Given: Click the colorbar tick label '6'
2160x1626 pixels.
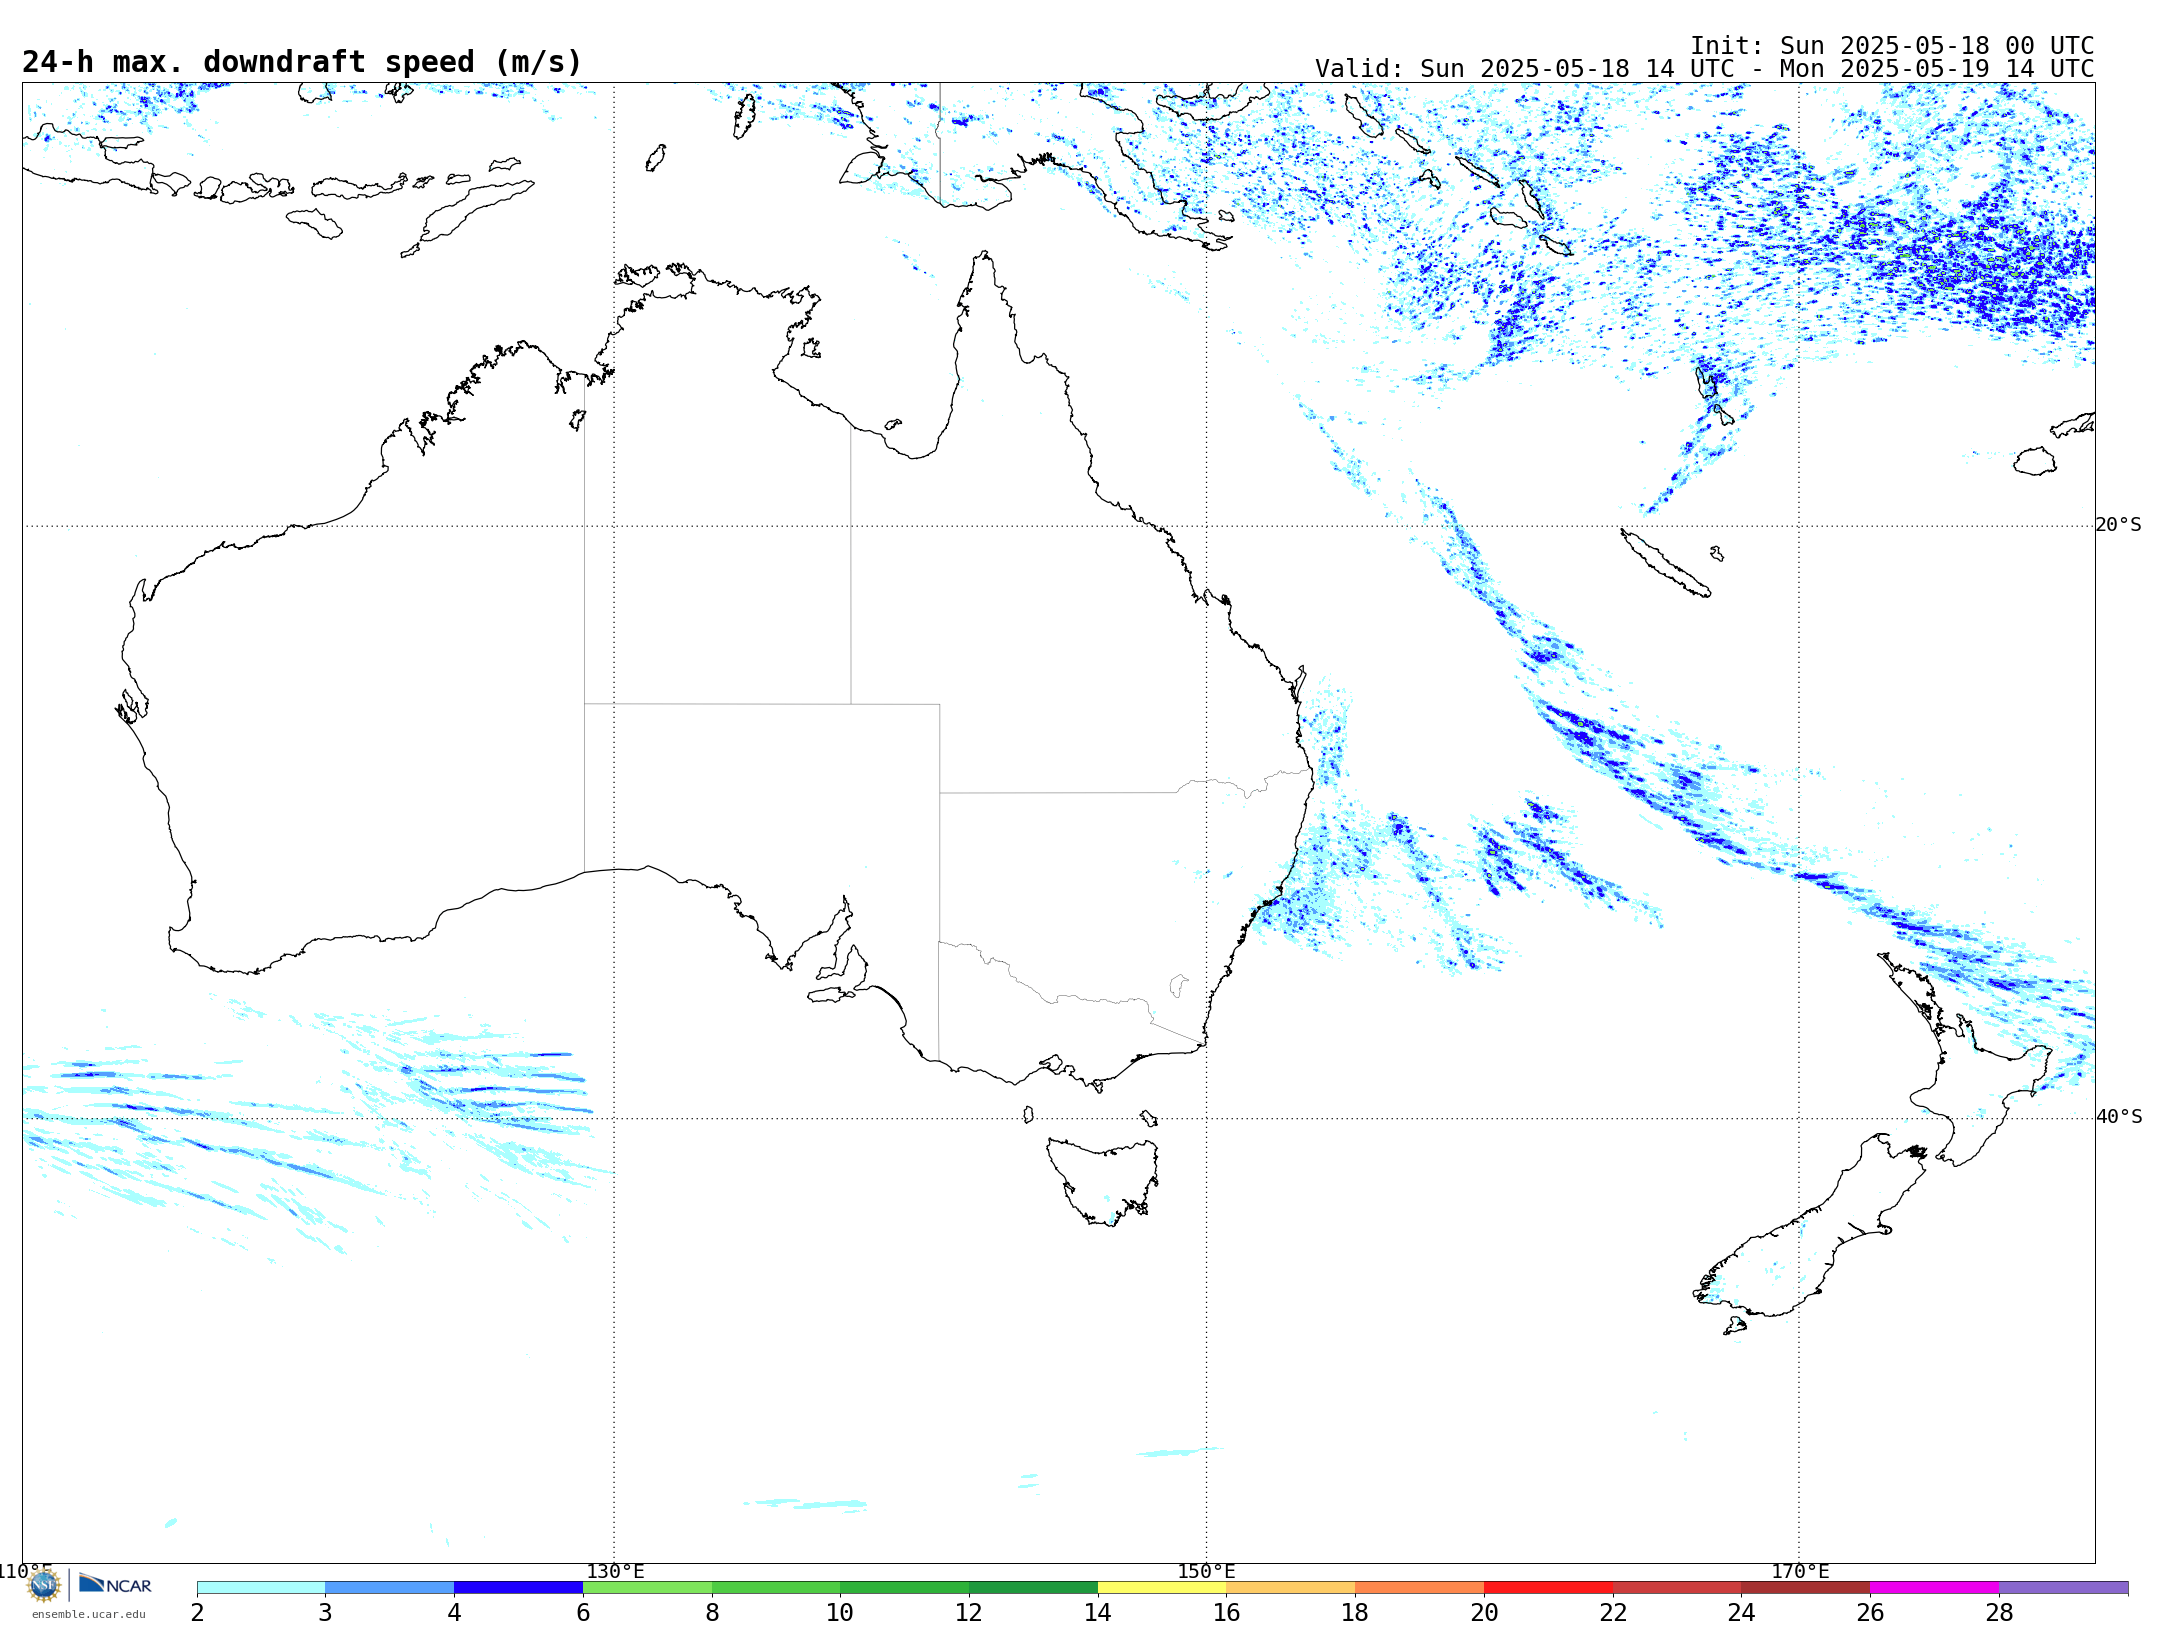Looking at the screenshot, I should point(583,1612).
